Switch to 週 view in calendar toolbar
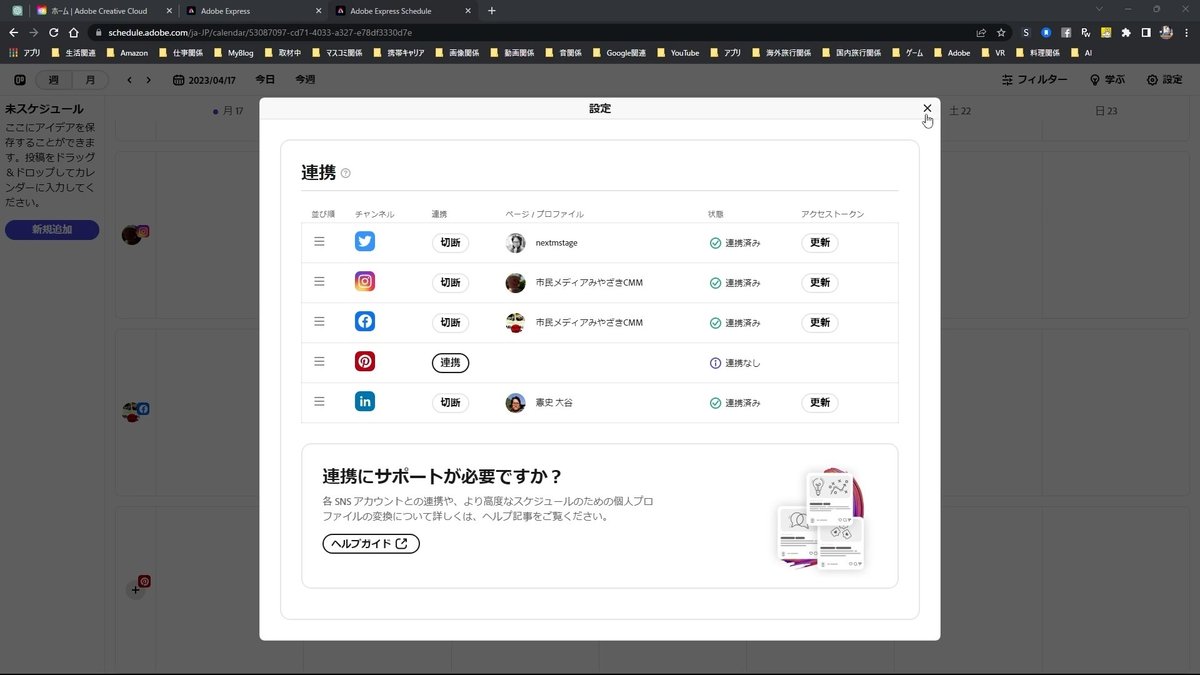 53,79
